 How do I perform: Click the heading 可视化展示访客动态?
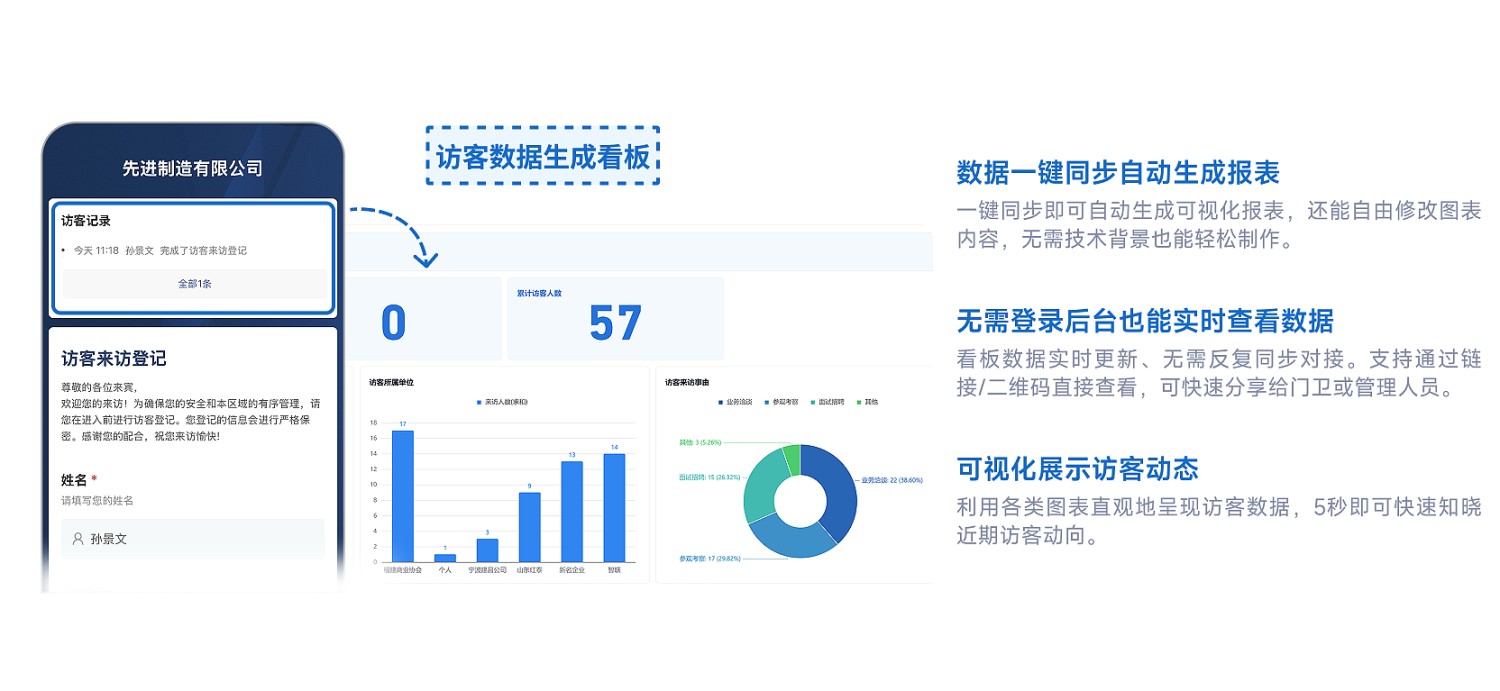1077,469
